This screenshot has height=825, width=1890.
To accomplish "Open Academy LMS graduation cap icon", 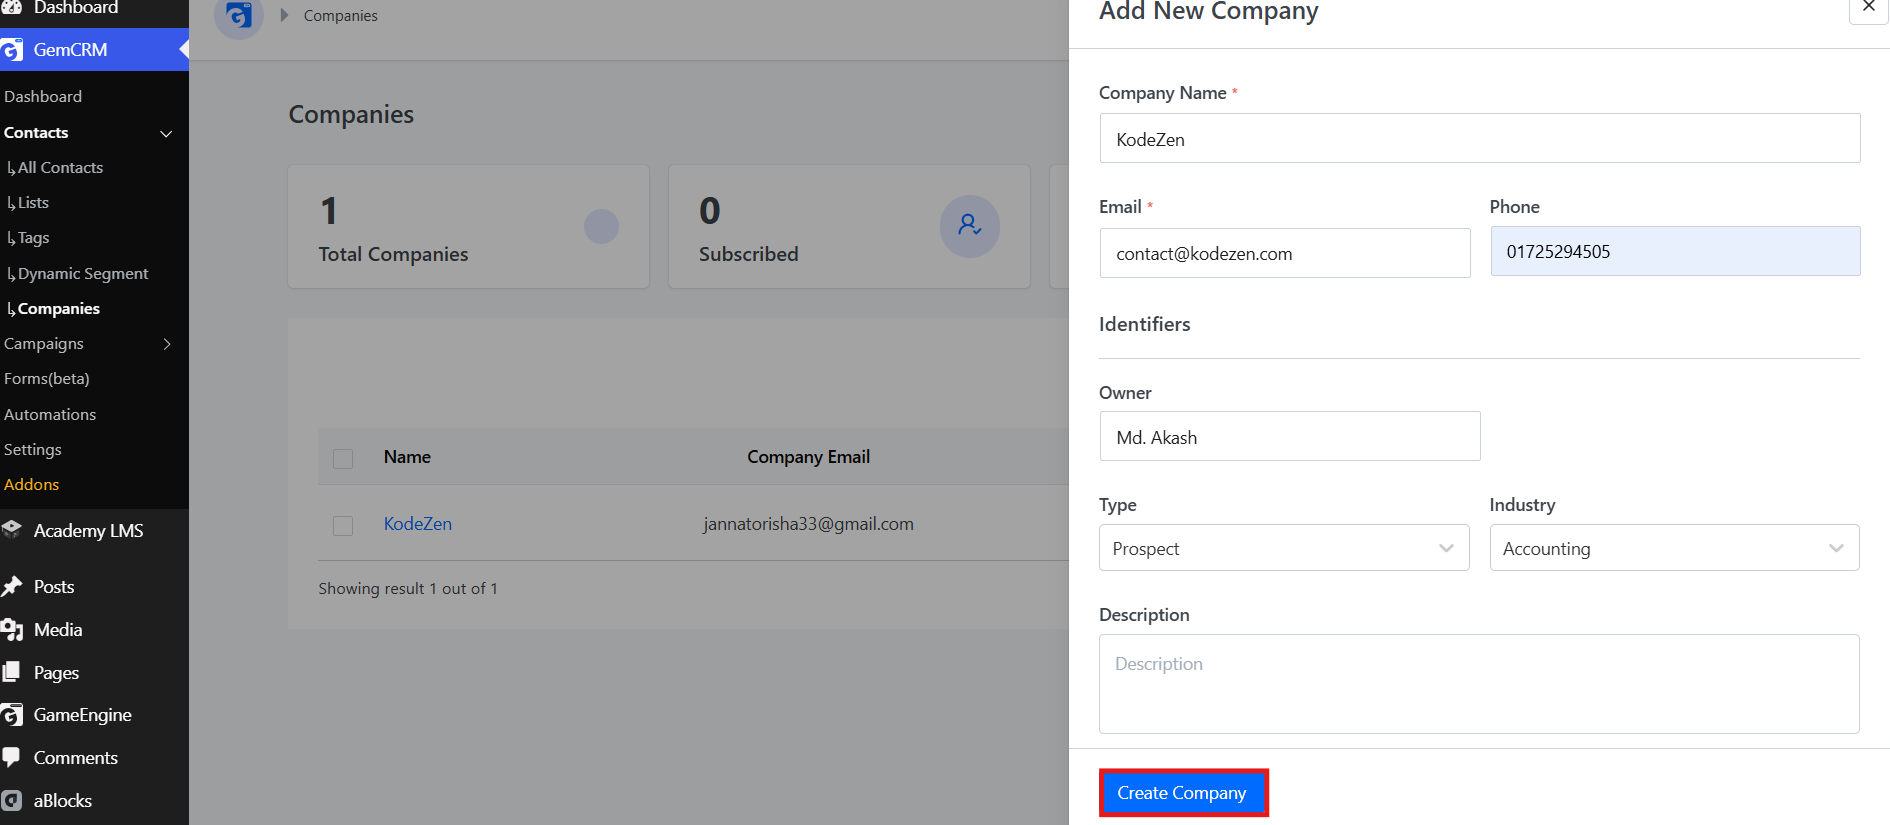I will [12, 530].
